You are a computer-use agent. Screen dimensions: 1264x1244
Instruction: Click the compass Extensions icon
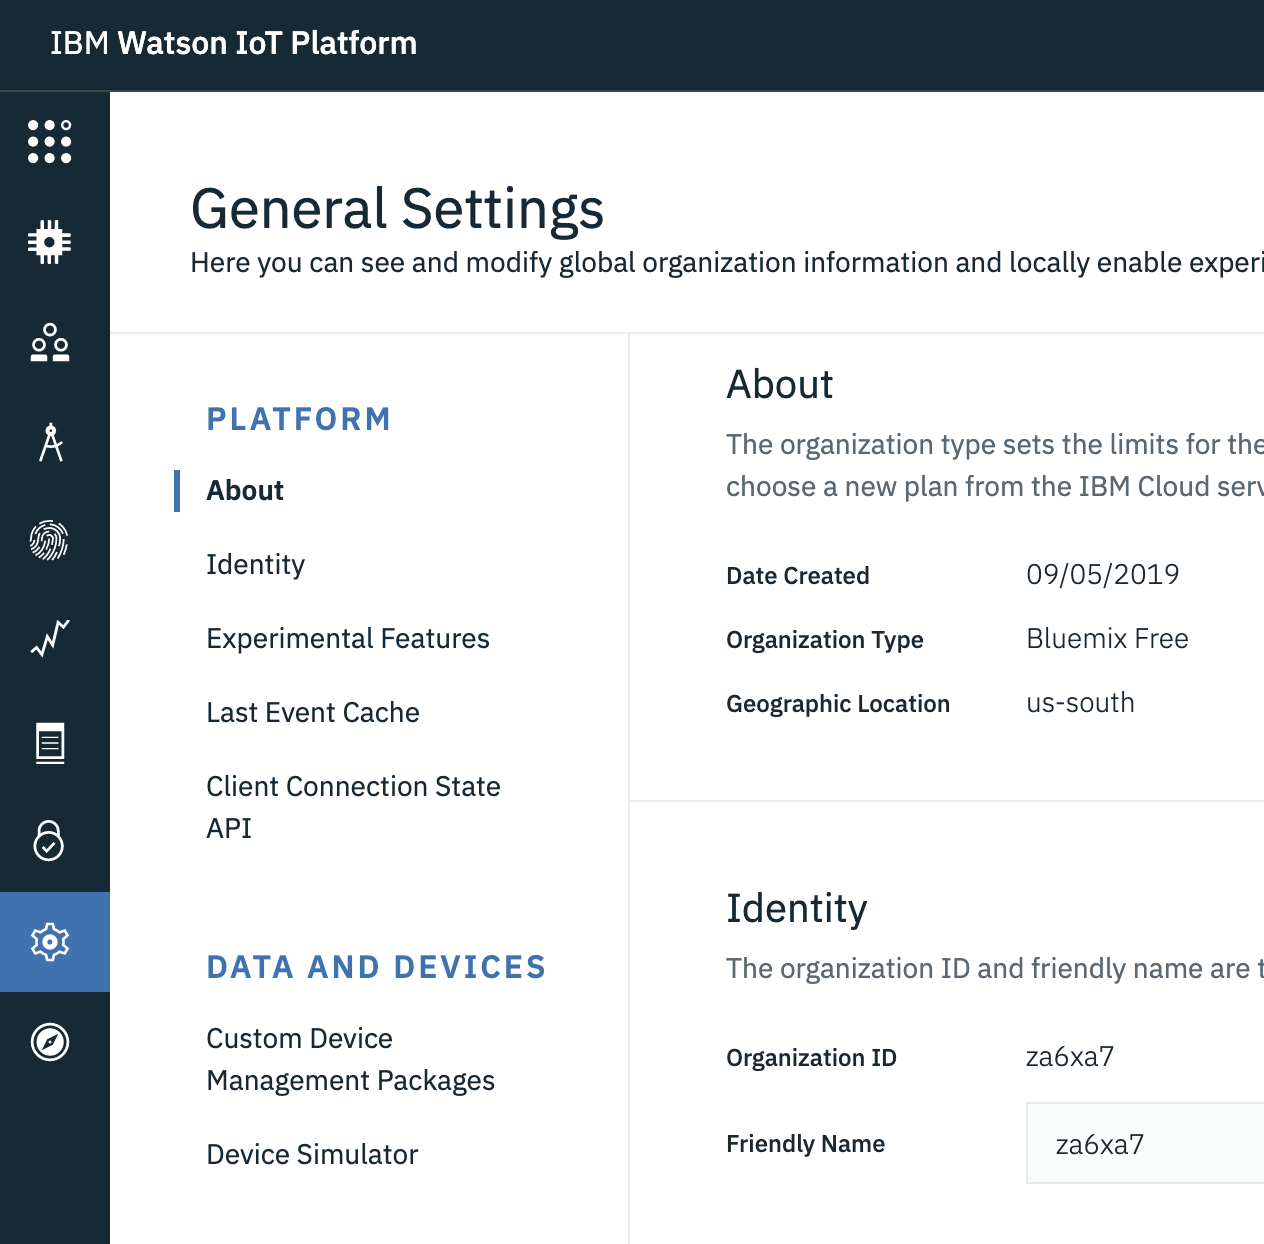(x=50, y=1042)
